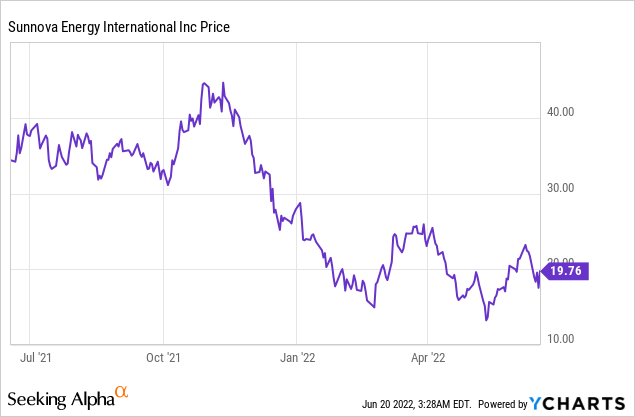Click the Jan '22 axis label
This screenshot has height=417, width=635.
pyautogui.click(x=297, y=355)
